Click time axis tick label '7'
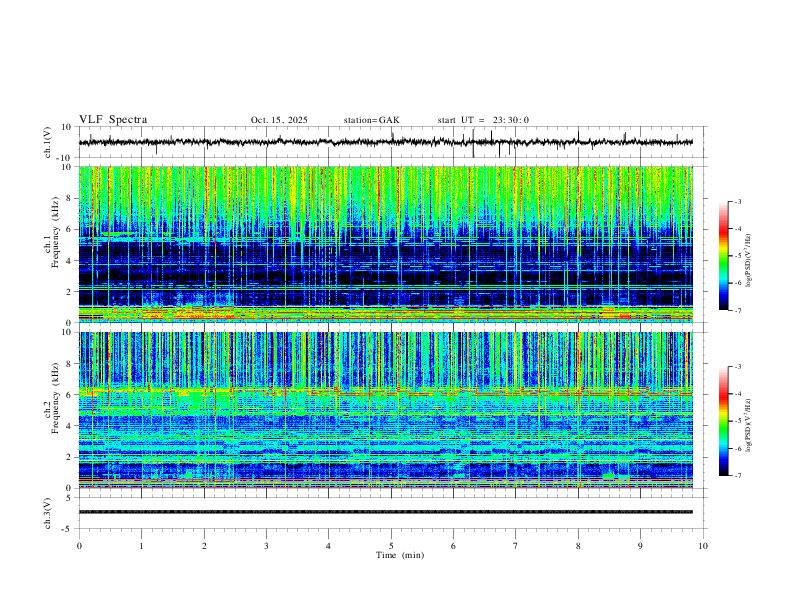Screen dimensions: 792x612 (x=516, y=546)
